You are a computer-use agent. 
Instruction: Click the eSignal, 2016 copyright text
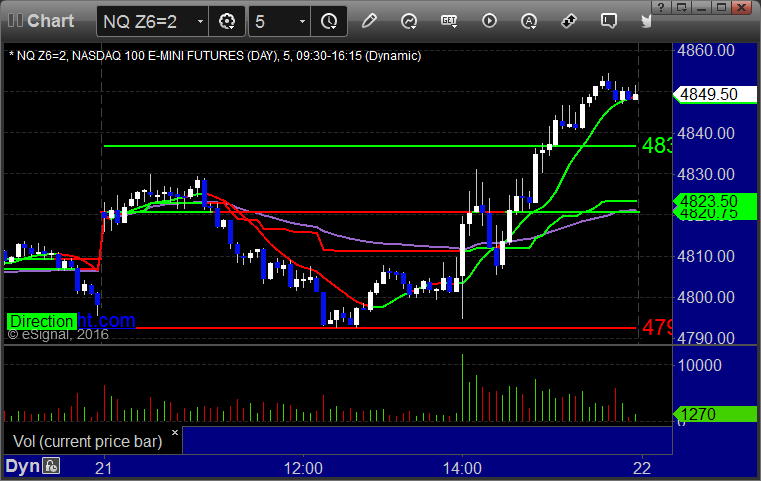coord(58,334)
